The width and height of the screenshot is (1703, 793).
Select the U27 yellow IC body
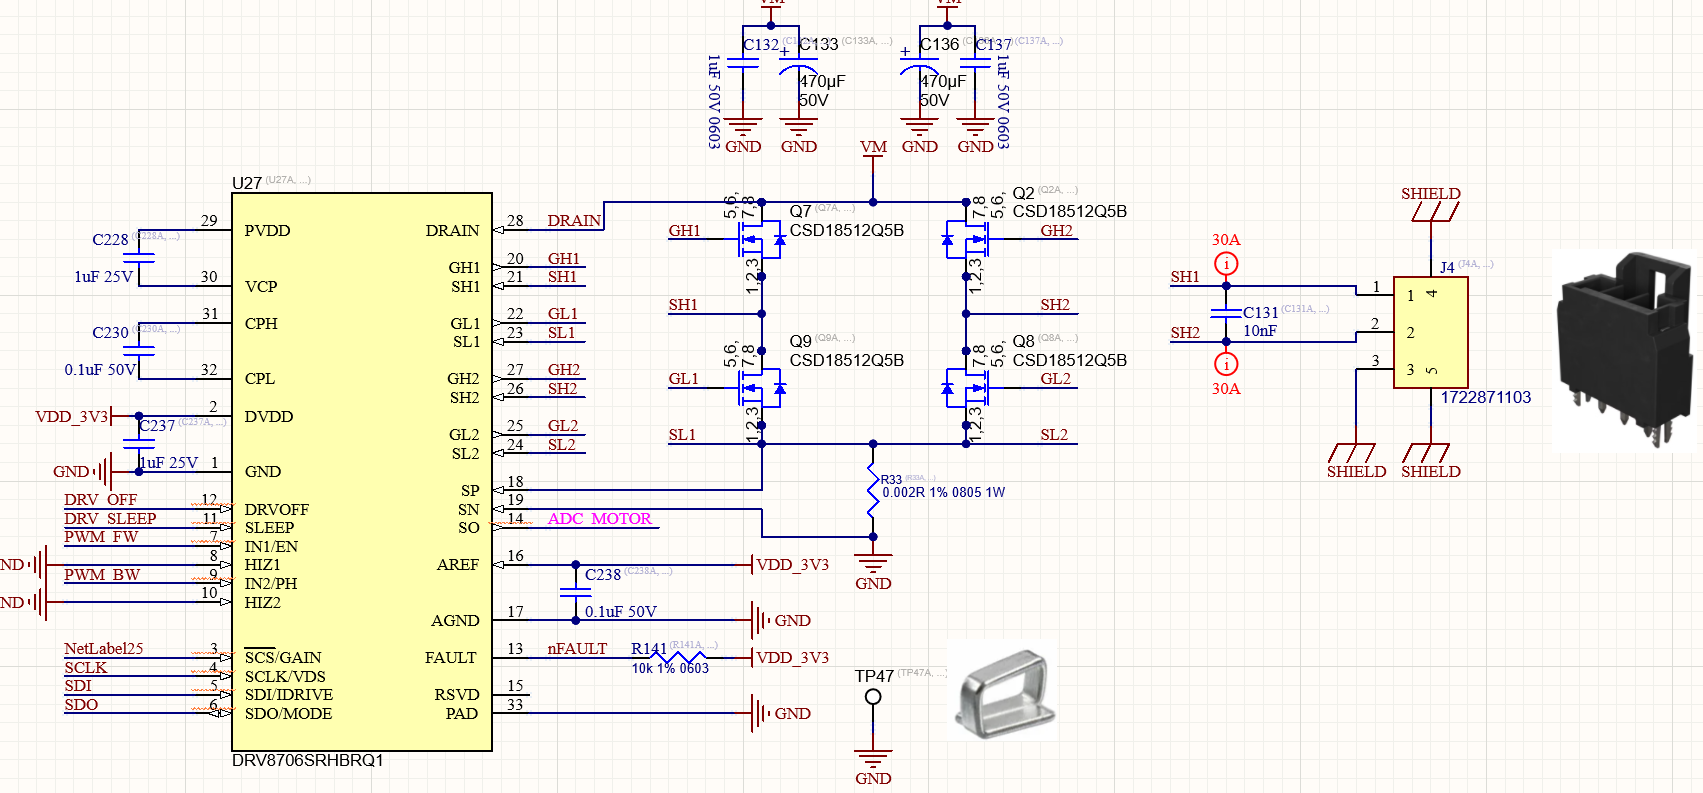362,471
